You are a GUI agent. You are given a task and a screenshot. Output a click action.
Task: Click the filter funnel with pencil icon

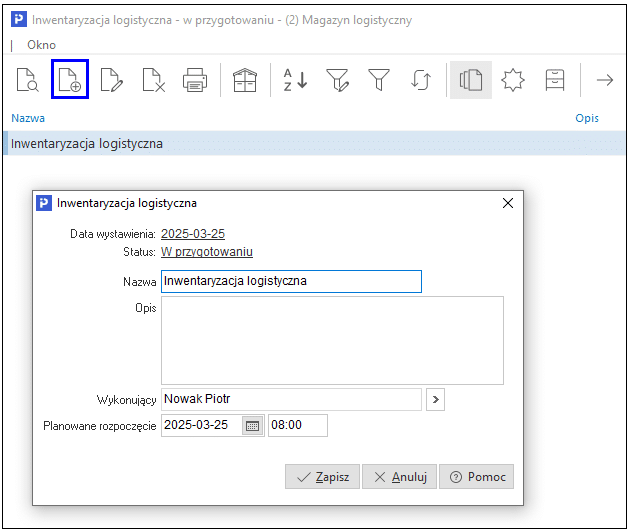[x=337, y=80]
